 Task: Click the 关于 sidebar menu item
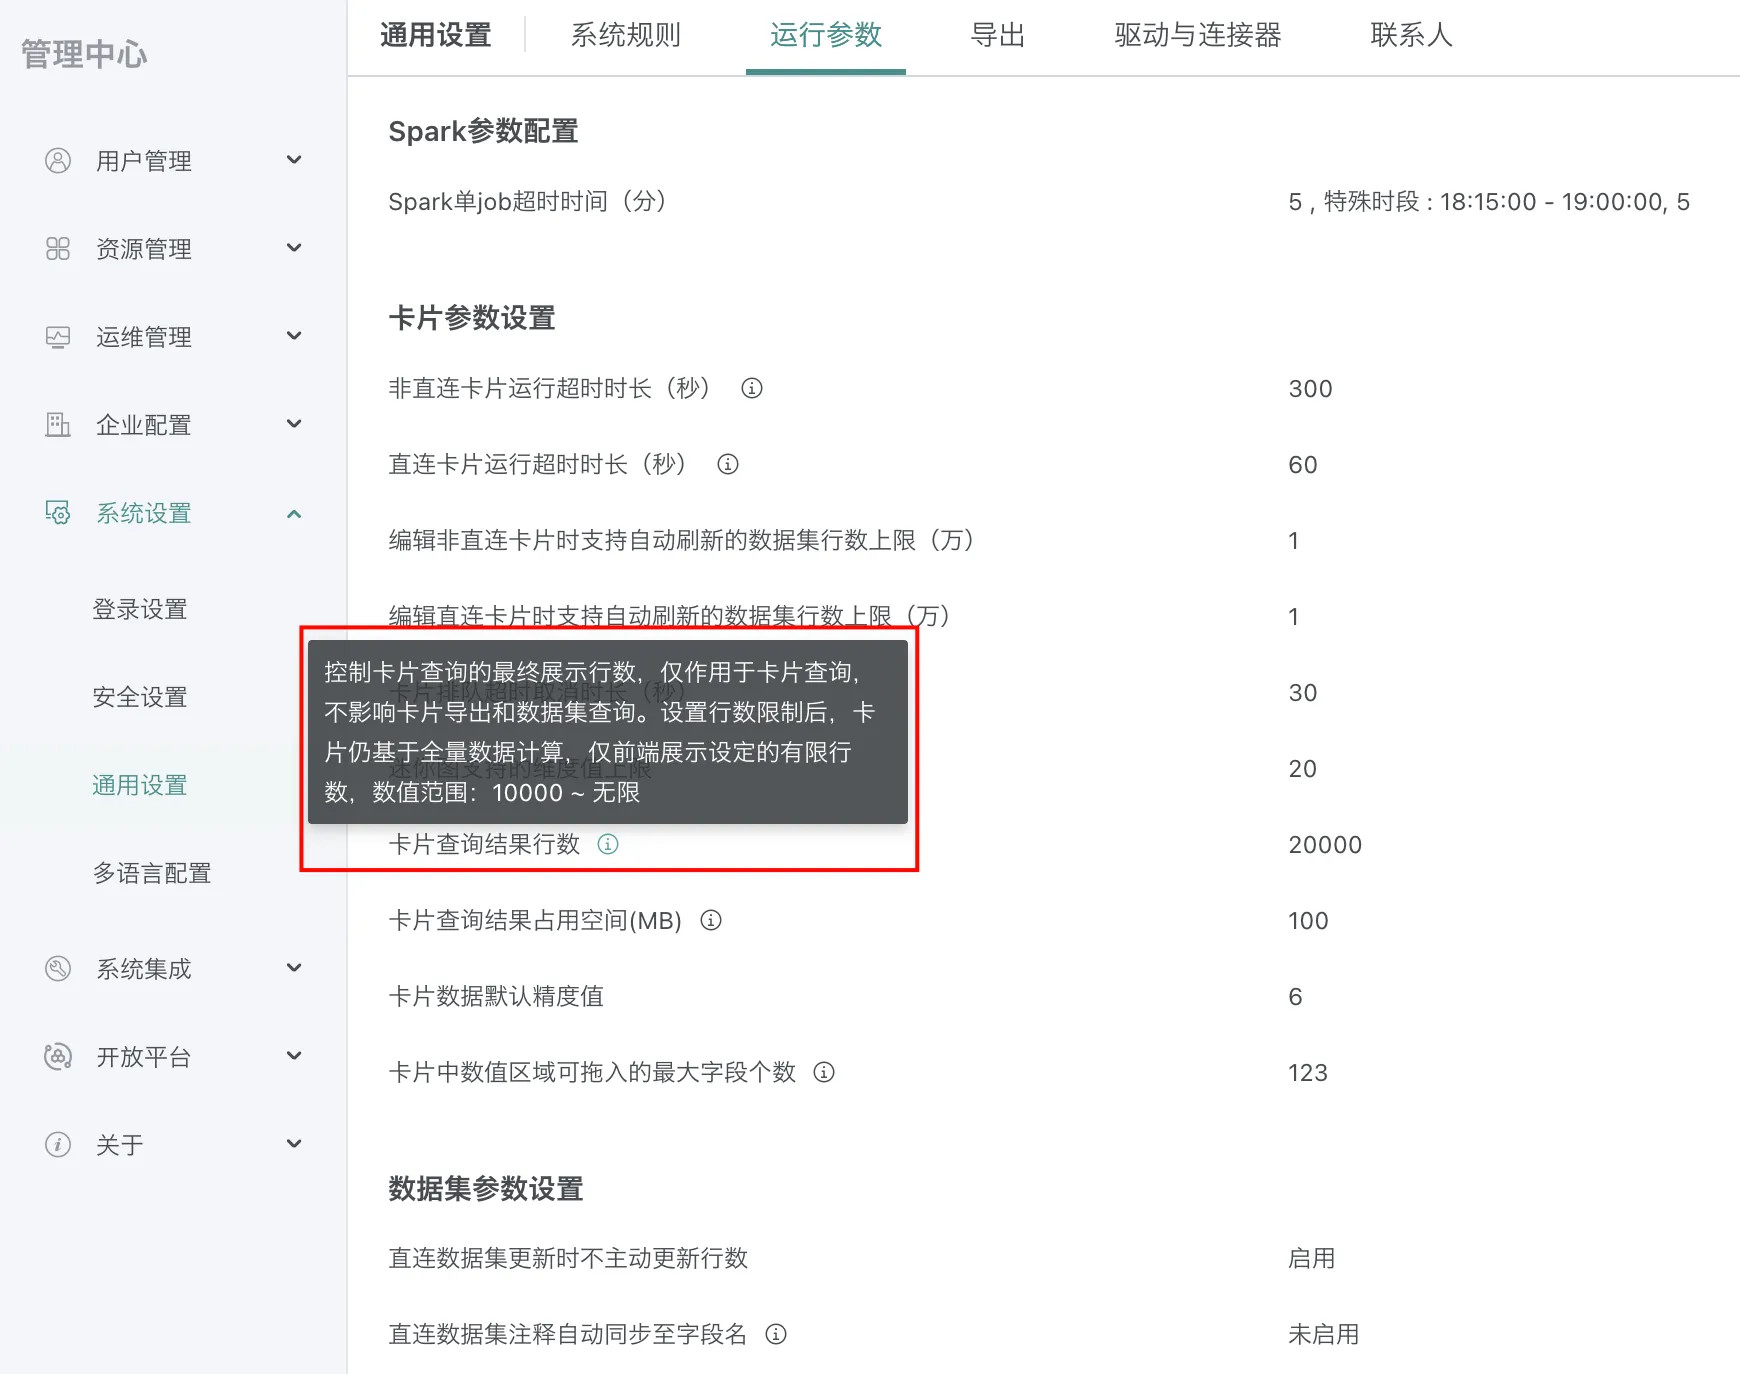coord(120,1145)
